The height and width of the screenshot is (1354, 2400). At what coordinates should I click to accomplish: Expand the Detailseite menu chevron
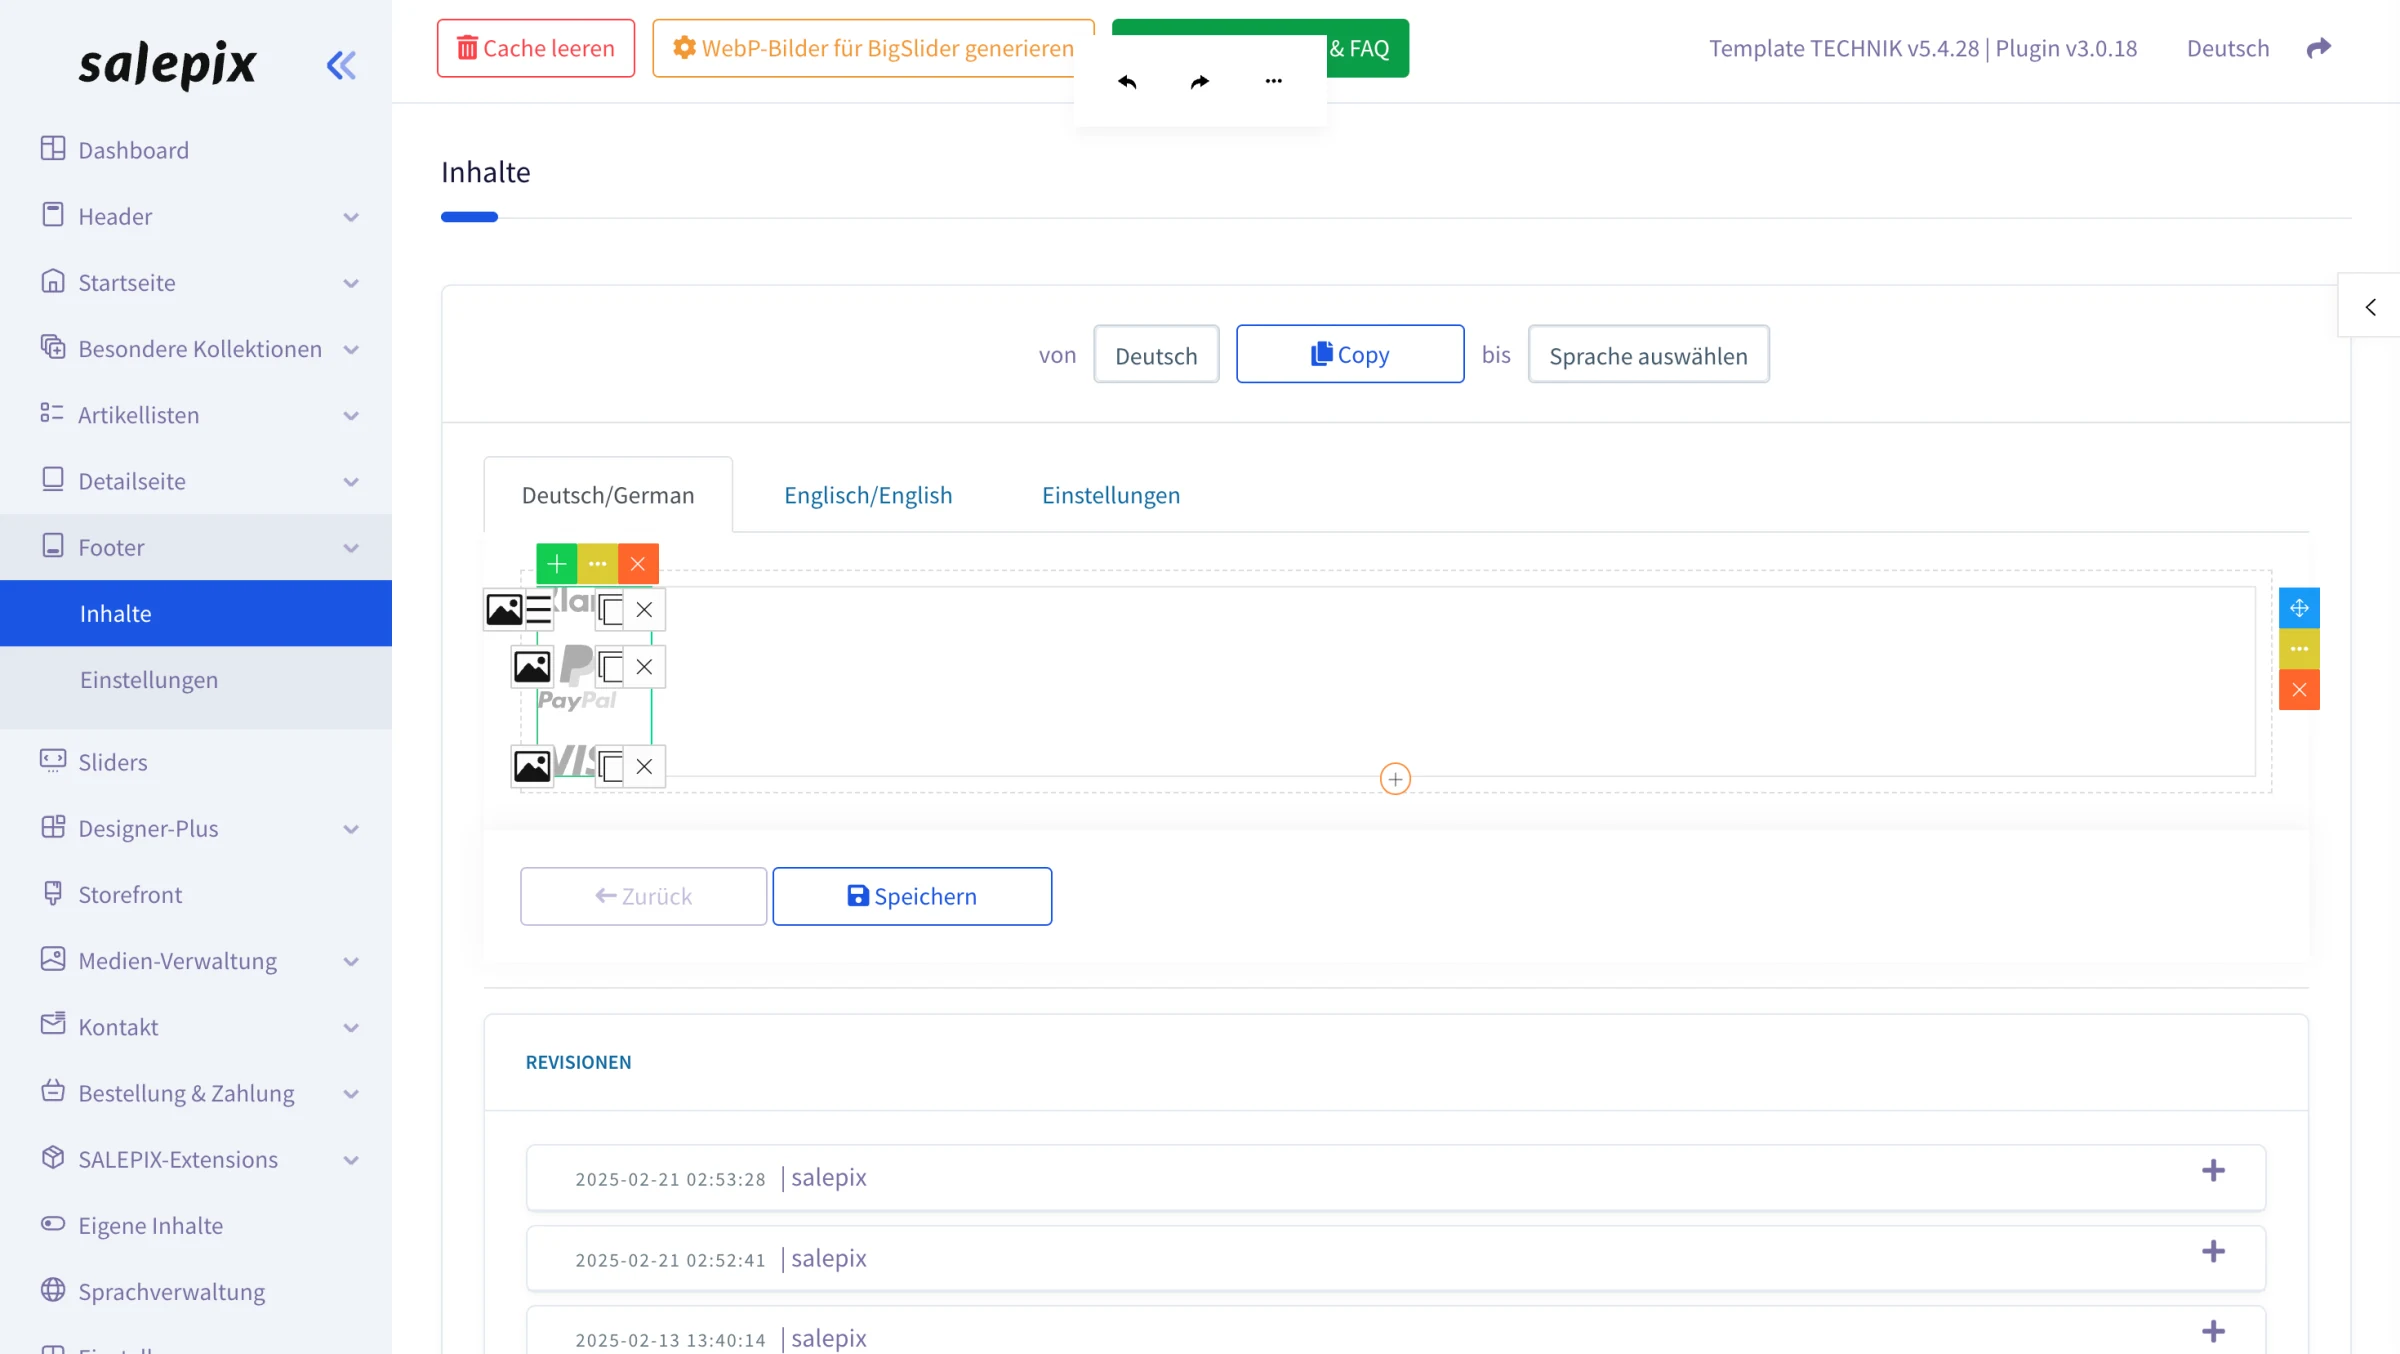(x=351, y=482)
